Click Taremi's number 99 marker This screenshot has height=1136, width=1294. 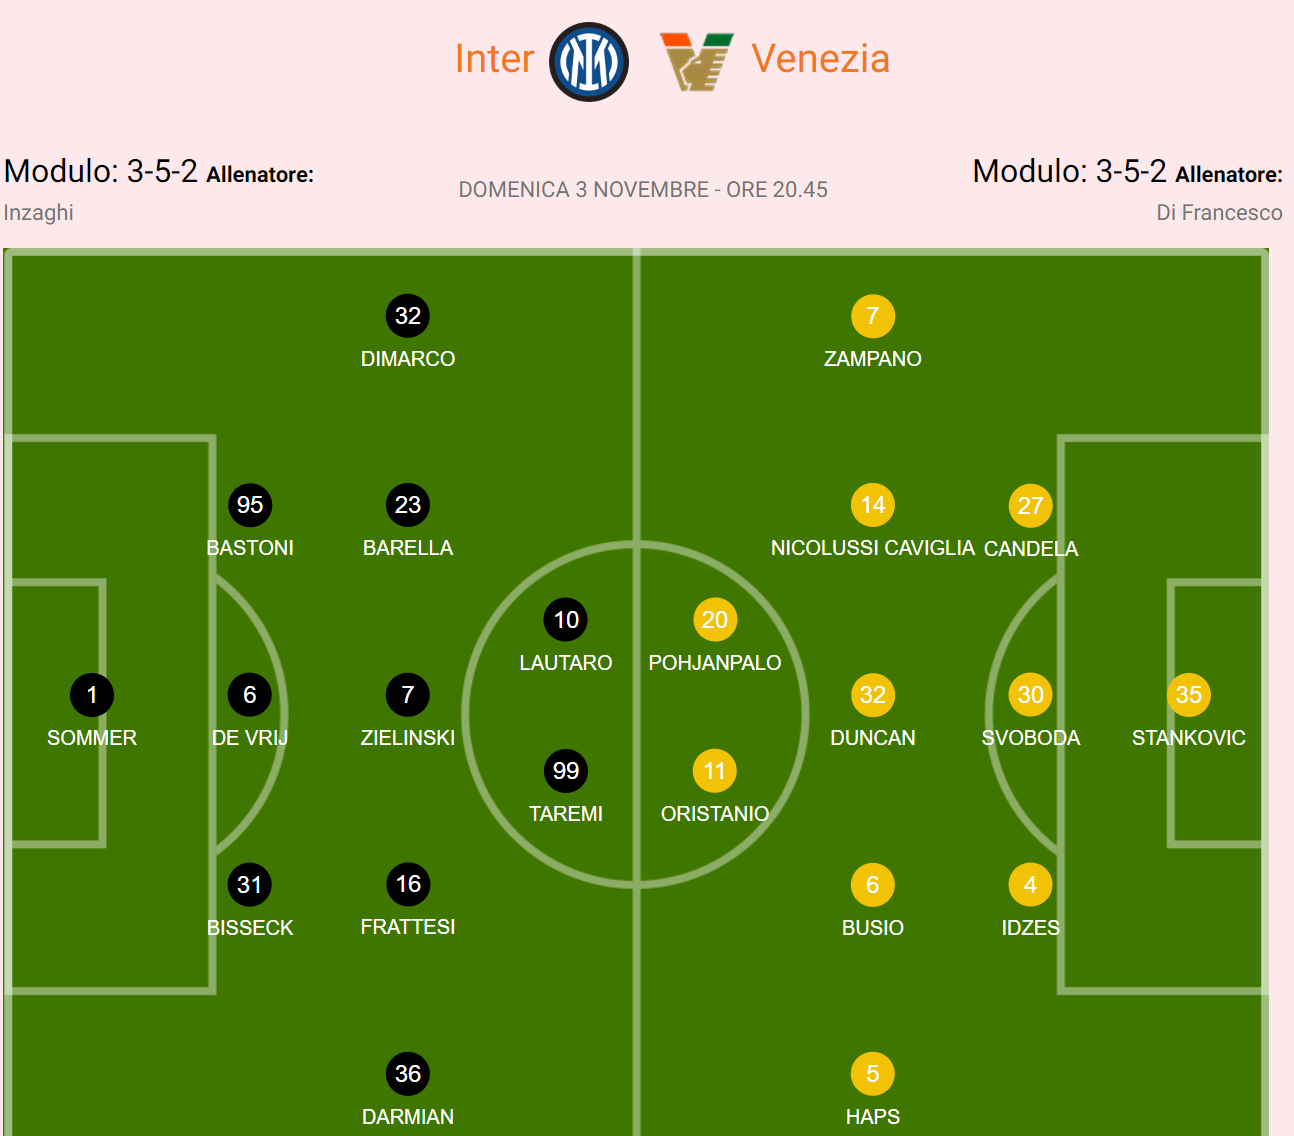tap(566, 771)
